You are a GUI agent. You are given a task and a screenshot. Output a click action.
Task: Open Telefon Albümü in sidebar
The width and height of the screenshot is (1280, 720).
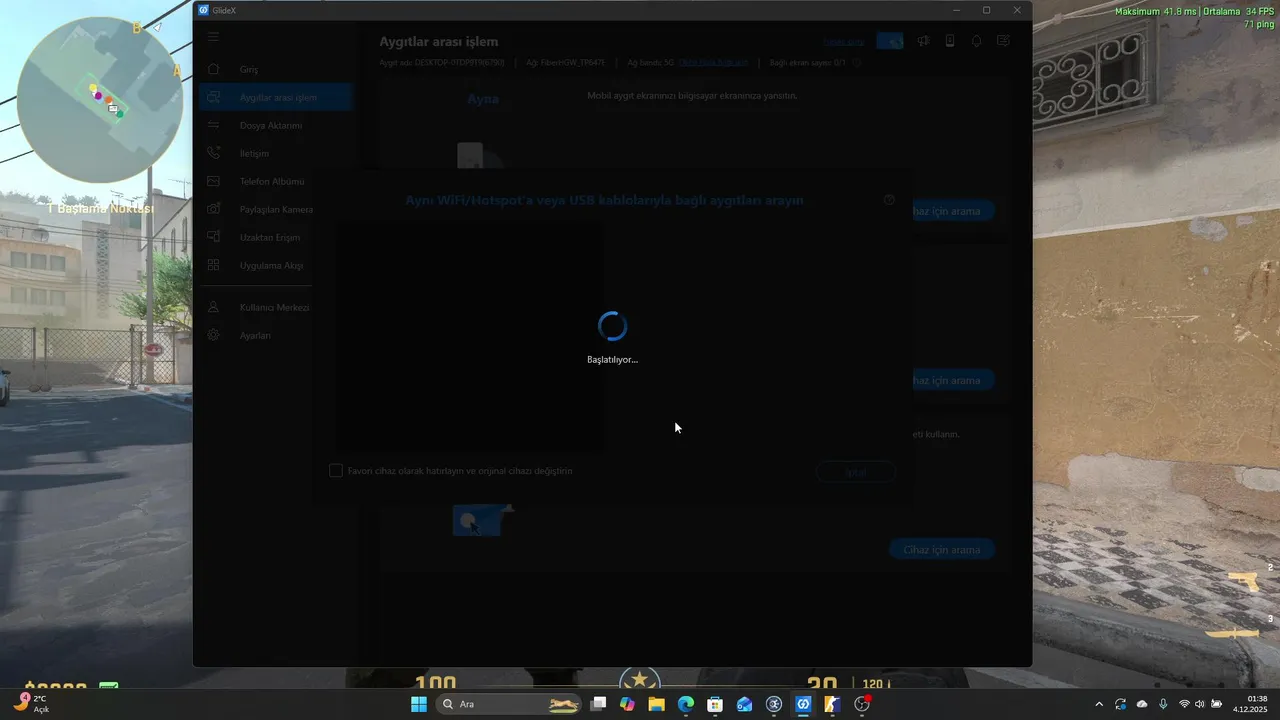tap(275, 181)
